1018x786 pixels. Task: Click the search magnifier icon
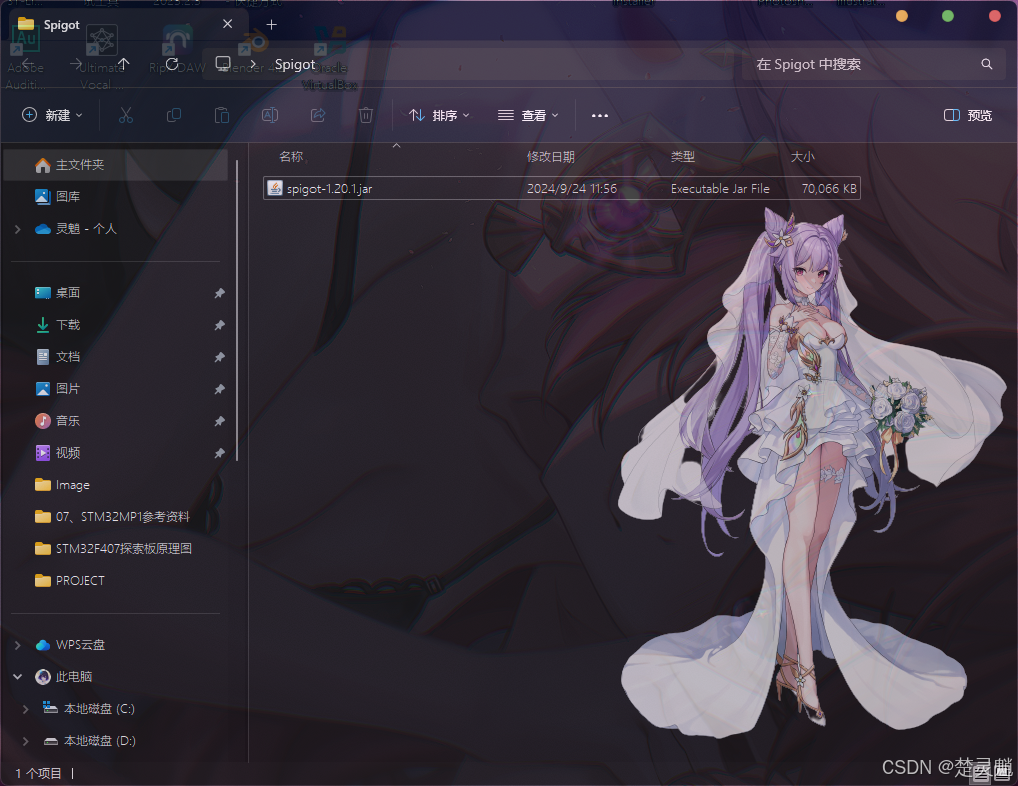987,64
